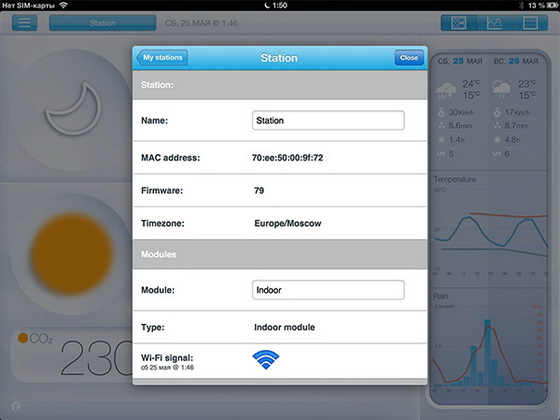Switch to the list view icon
This screenshot has height=420, width=560.
point(530,23)
